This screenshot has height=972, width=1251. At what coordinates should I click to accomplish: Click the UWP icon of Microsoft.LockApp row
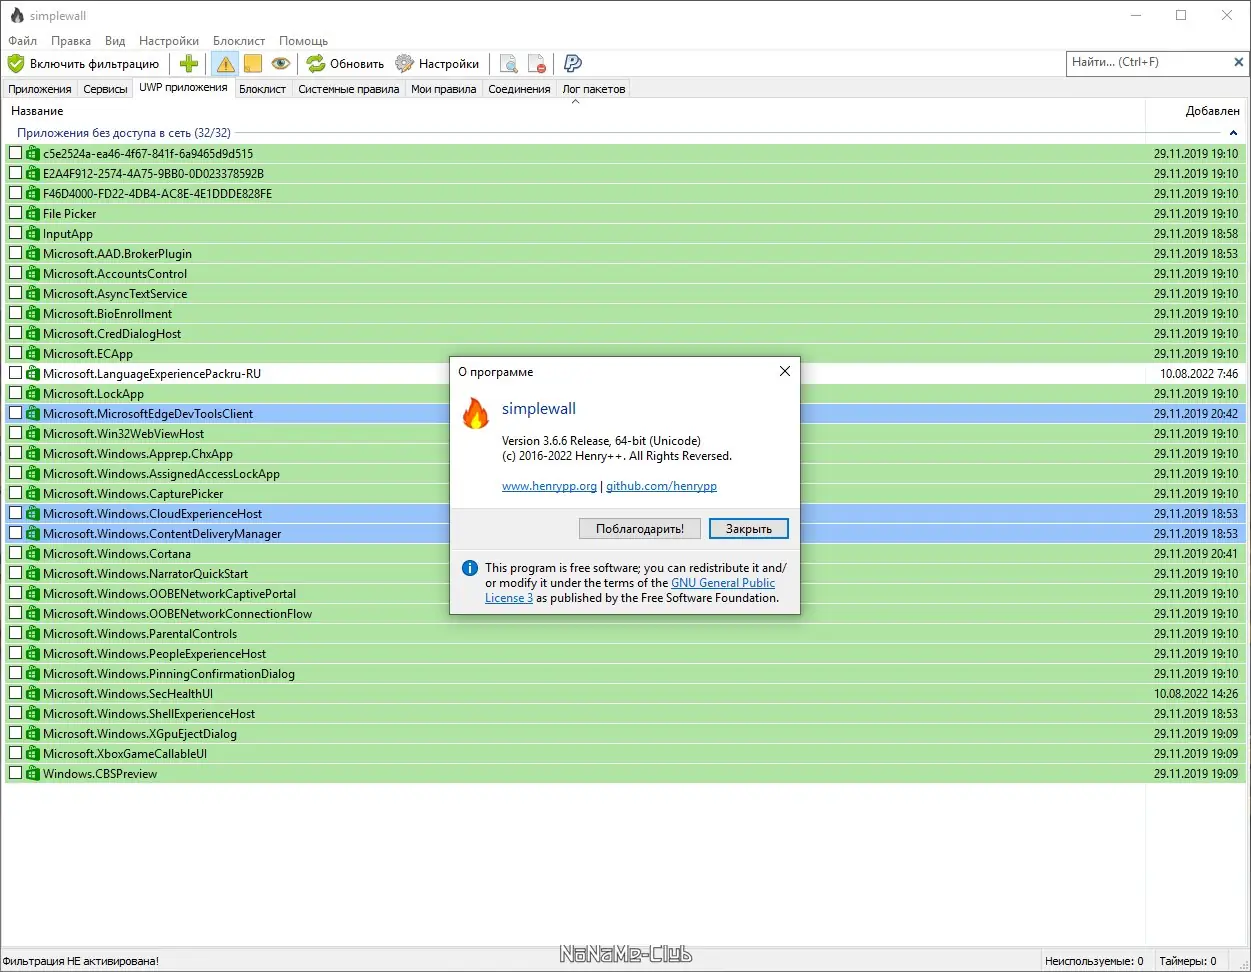(33, 394)
